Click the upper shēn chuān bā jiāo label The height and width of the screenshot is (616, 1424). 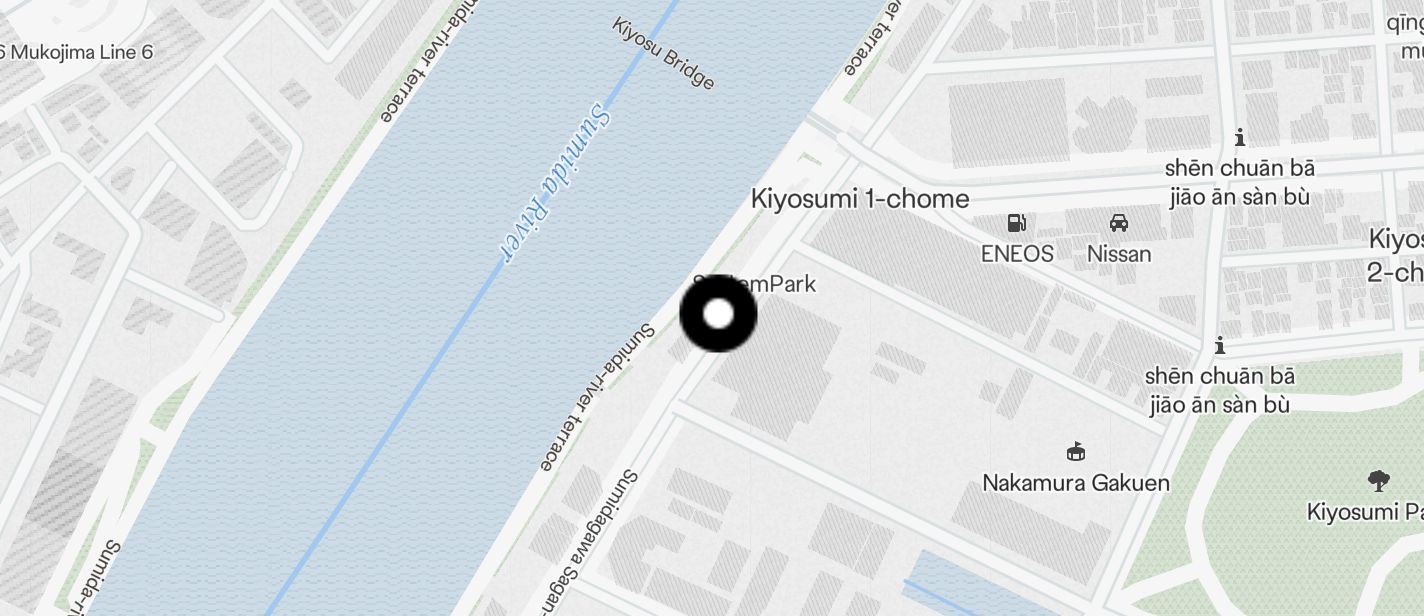[x=1240, y=183]
